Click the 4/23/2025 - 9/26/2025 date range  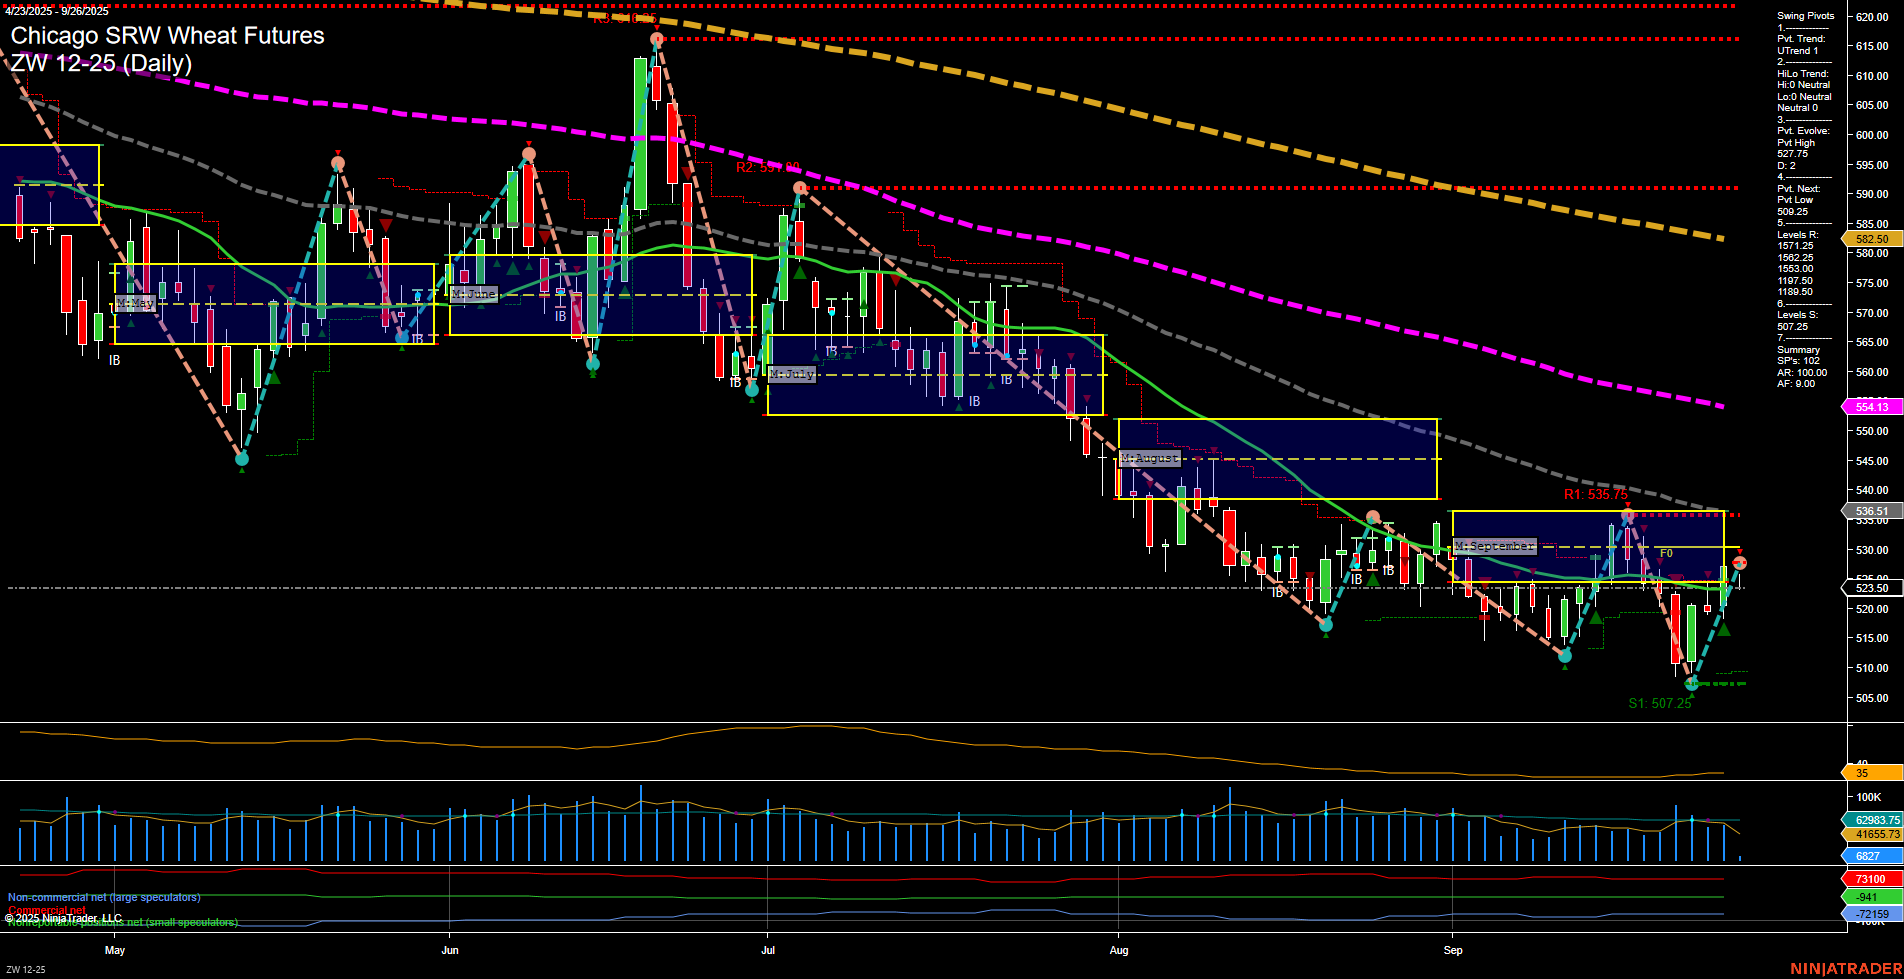[x=57, y=12]
